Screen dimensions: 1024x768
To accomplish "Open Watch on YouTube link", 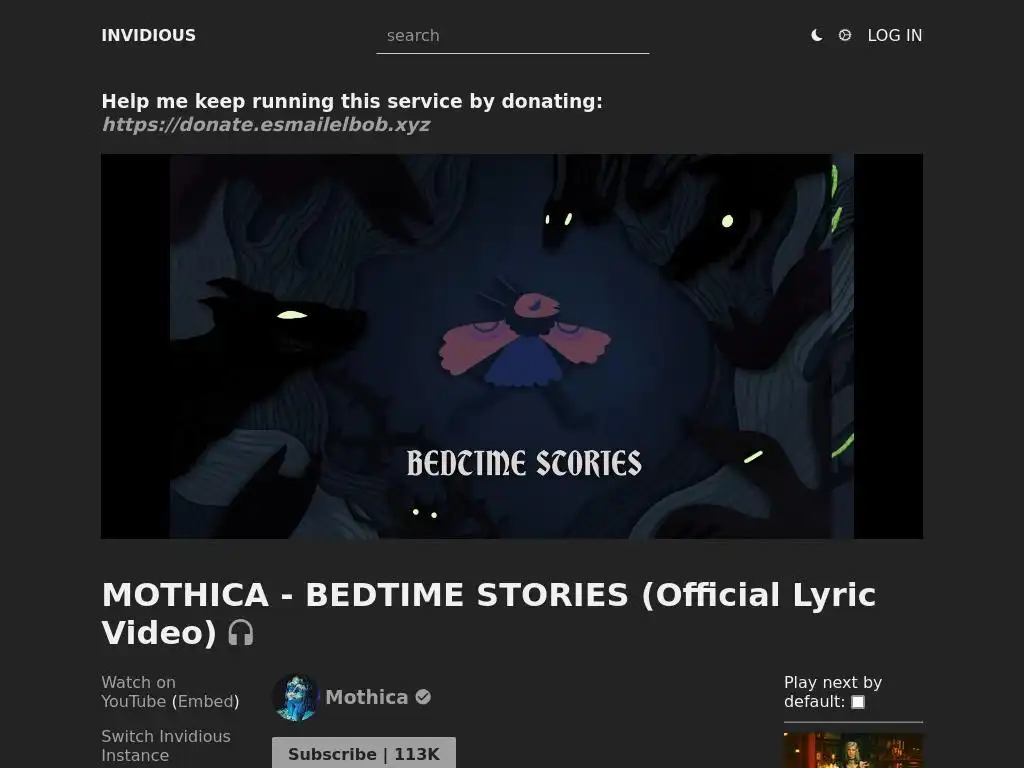I will coord(138,692).
